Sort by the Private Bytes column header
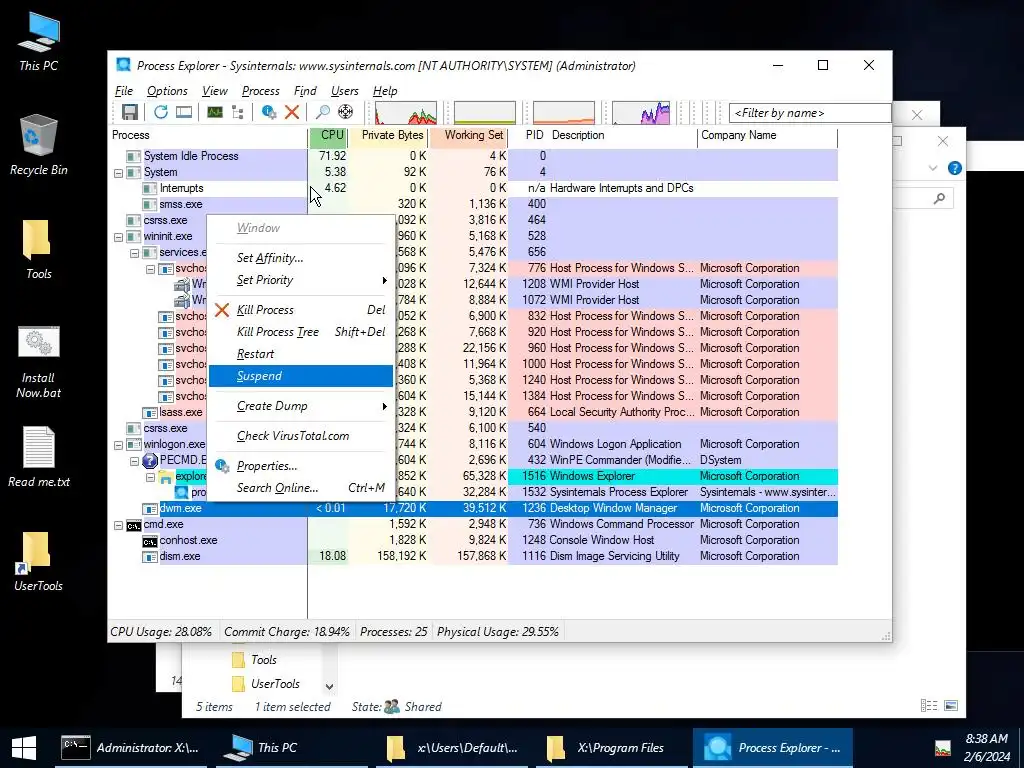 pyautogui.click(x=388, y=135)
